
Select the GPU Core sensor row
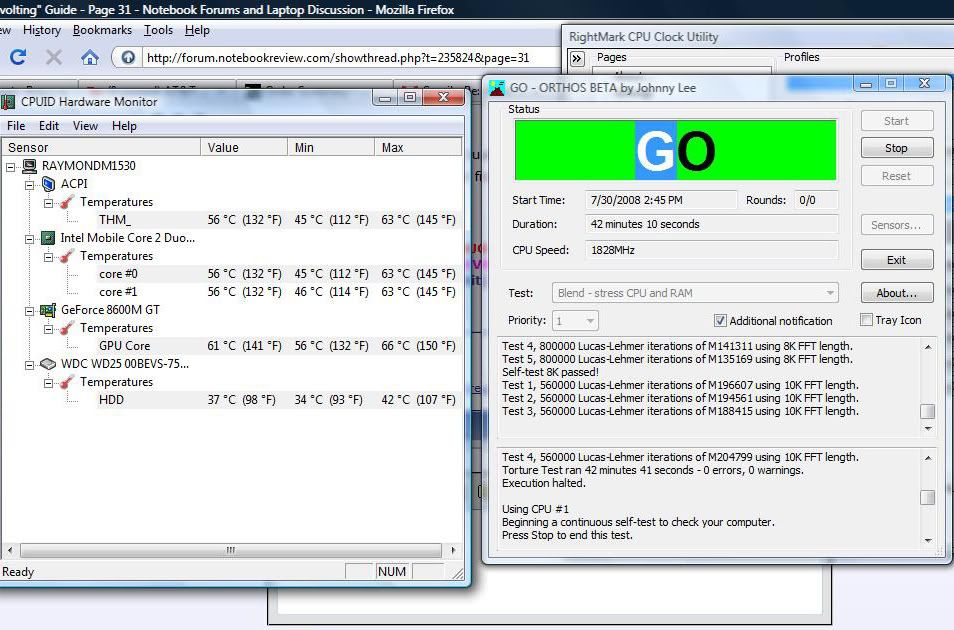pos(278,346)
